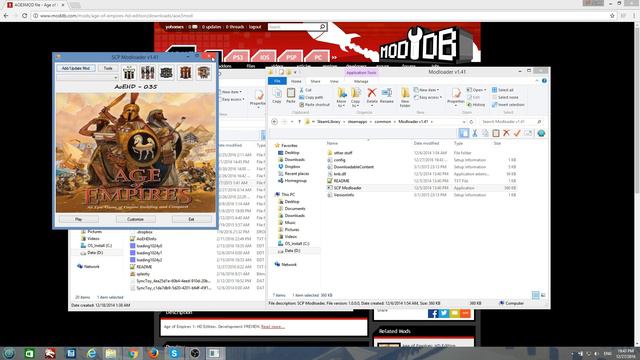Open the PC platform tab on ModDB

click(318, 57)
